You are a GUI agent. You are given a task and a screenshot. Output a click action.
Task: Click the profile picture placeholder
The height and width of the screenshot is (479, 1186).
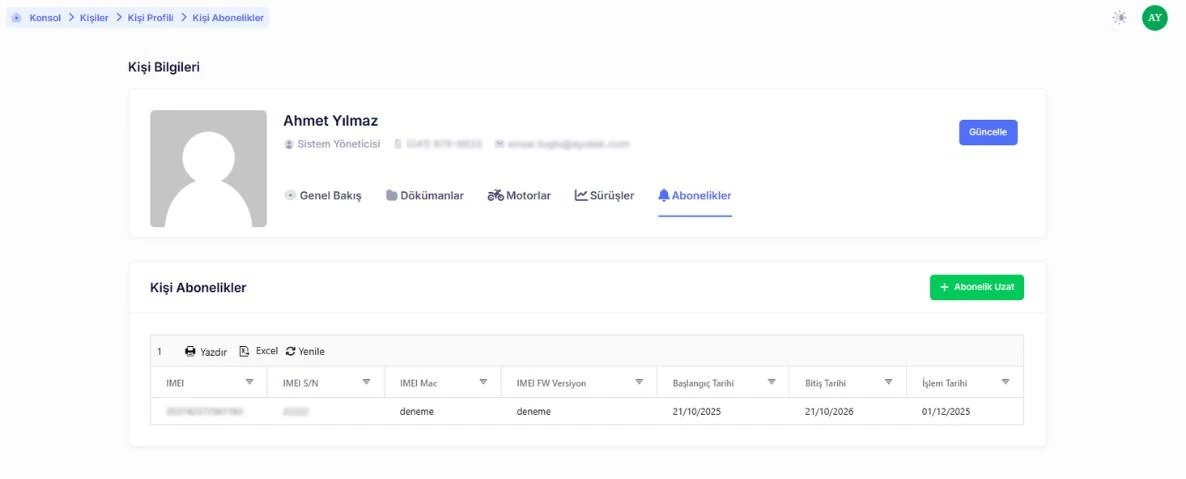(208, 169)
